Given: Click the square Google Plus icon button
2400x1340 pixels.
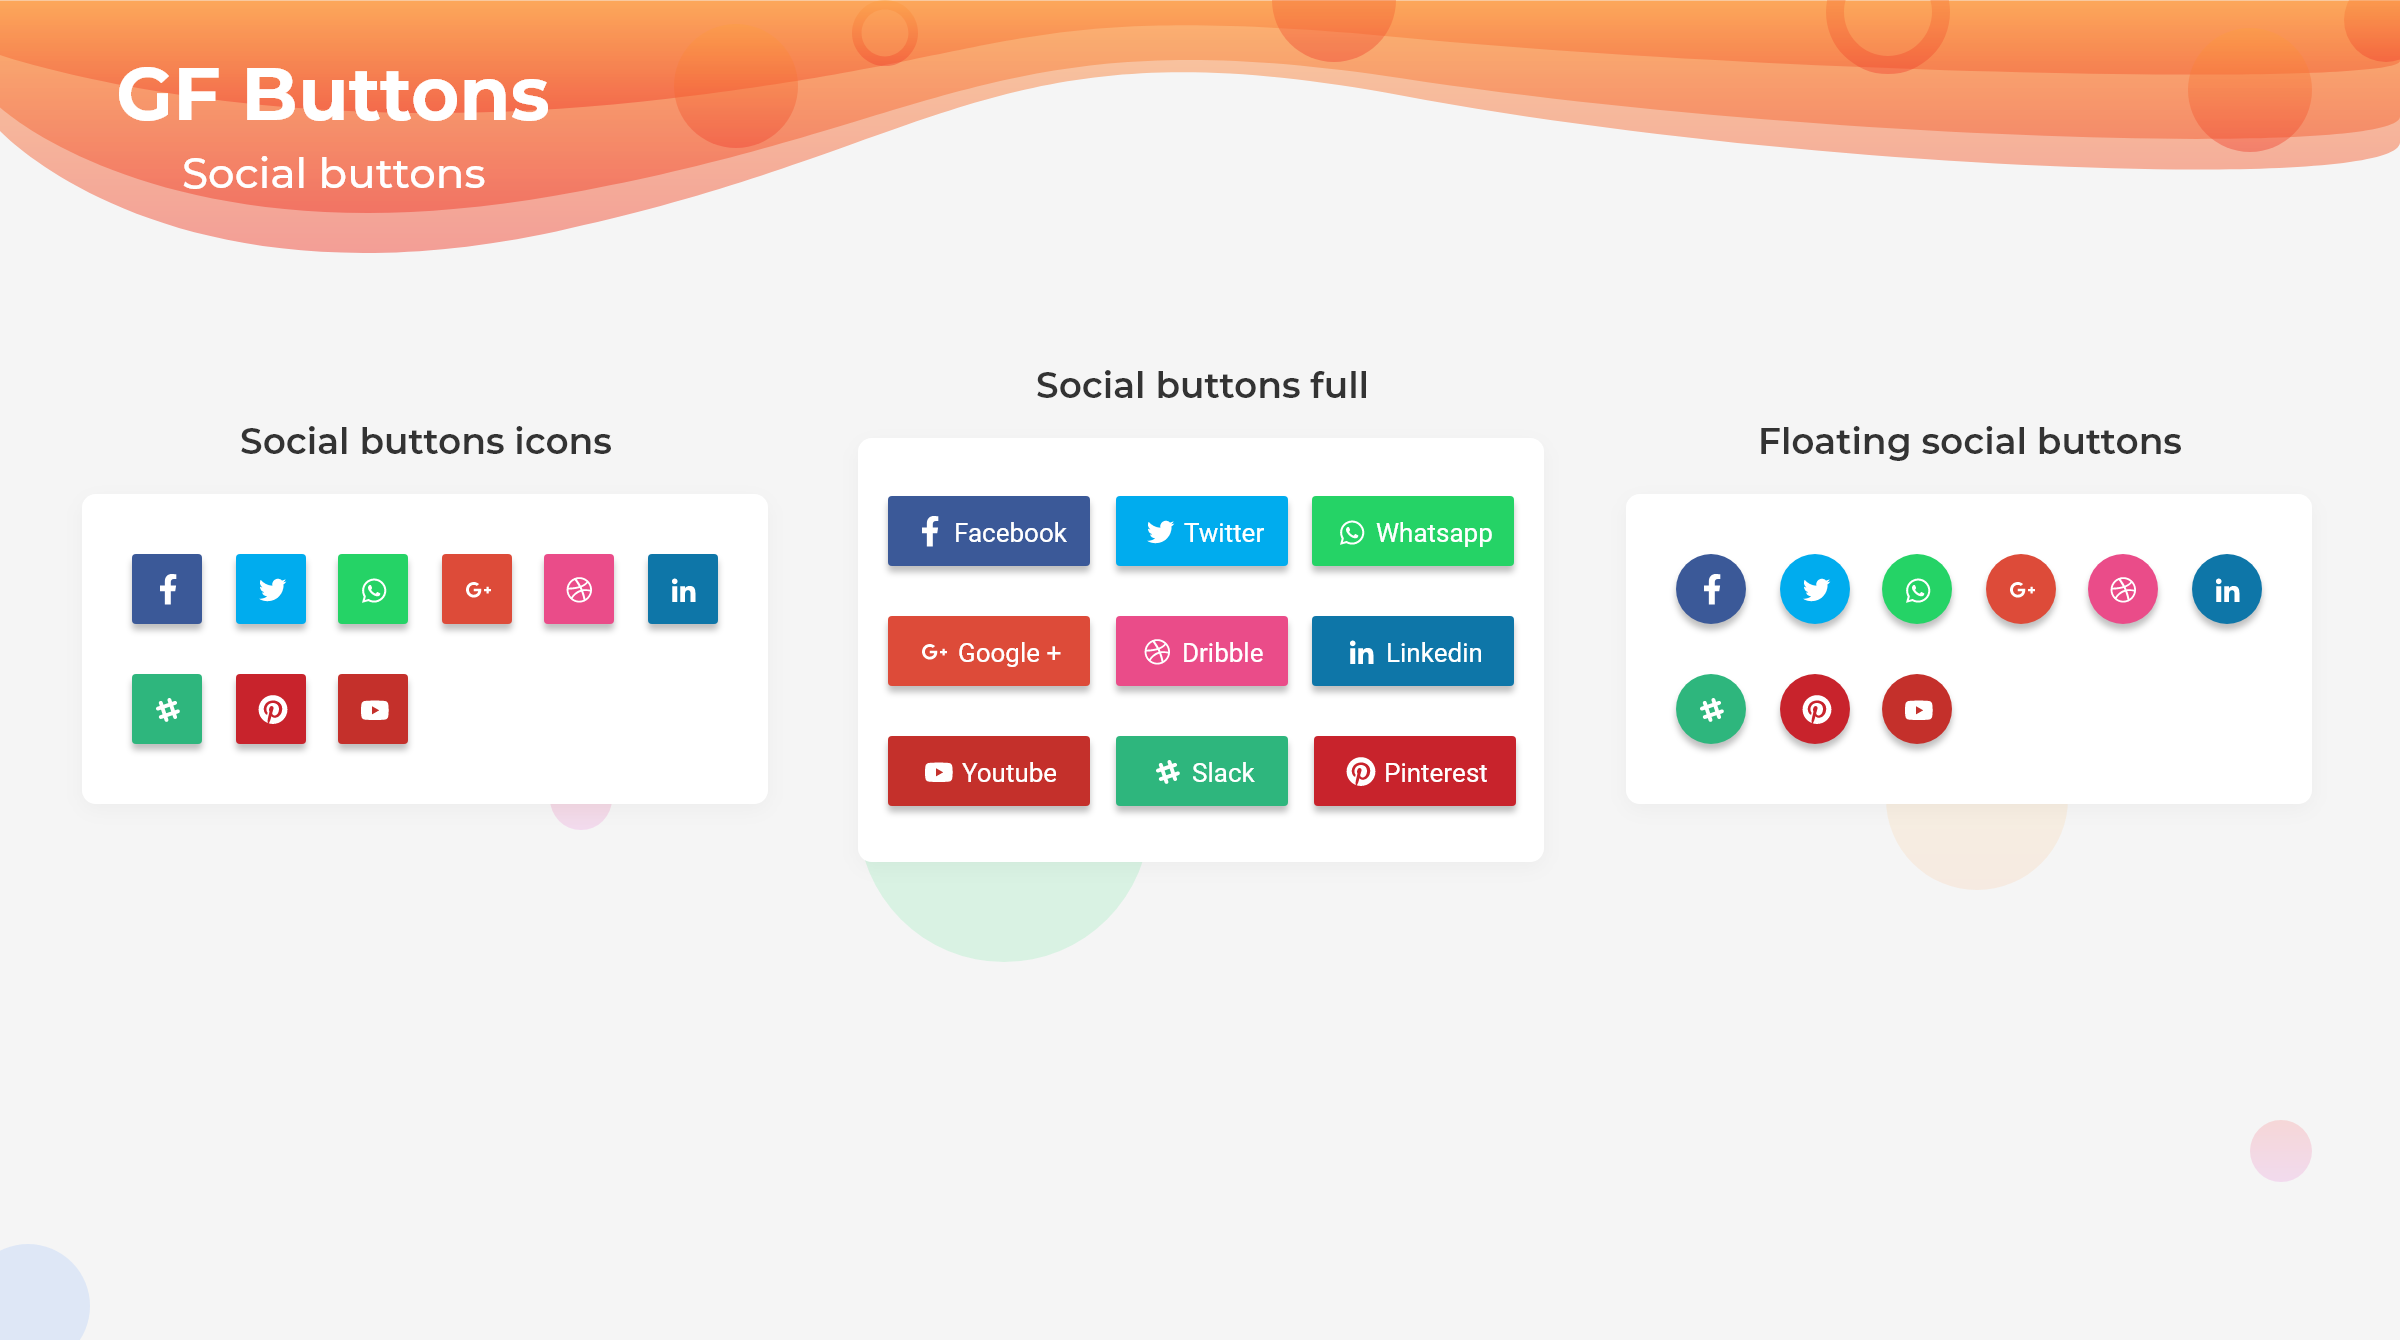Looking at the screenshot, I should coord(477,589).
